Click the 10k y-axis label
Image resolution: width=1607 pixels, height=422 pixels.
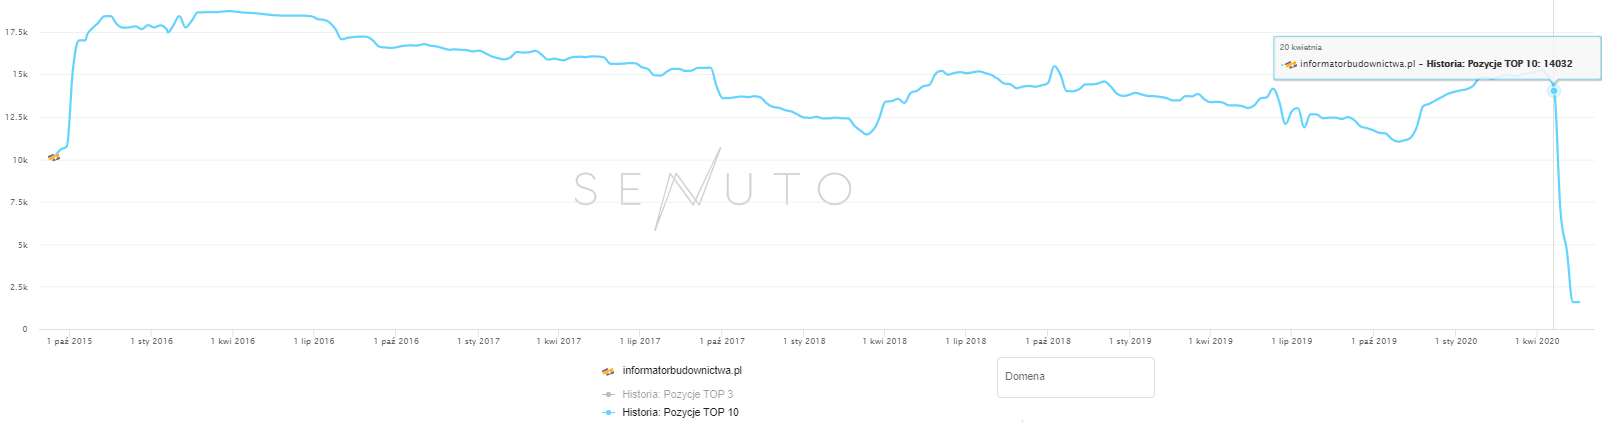click(x=19, y=160)
